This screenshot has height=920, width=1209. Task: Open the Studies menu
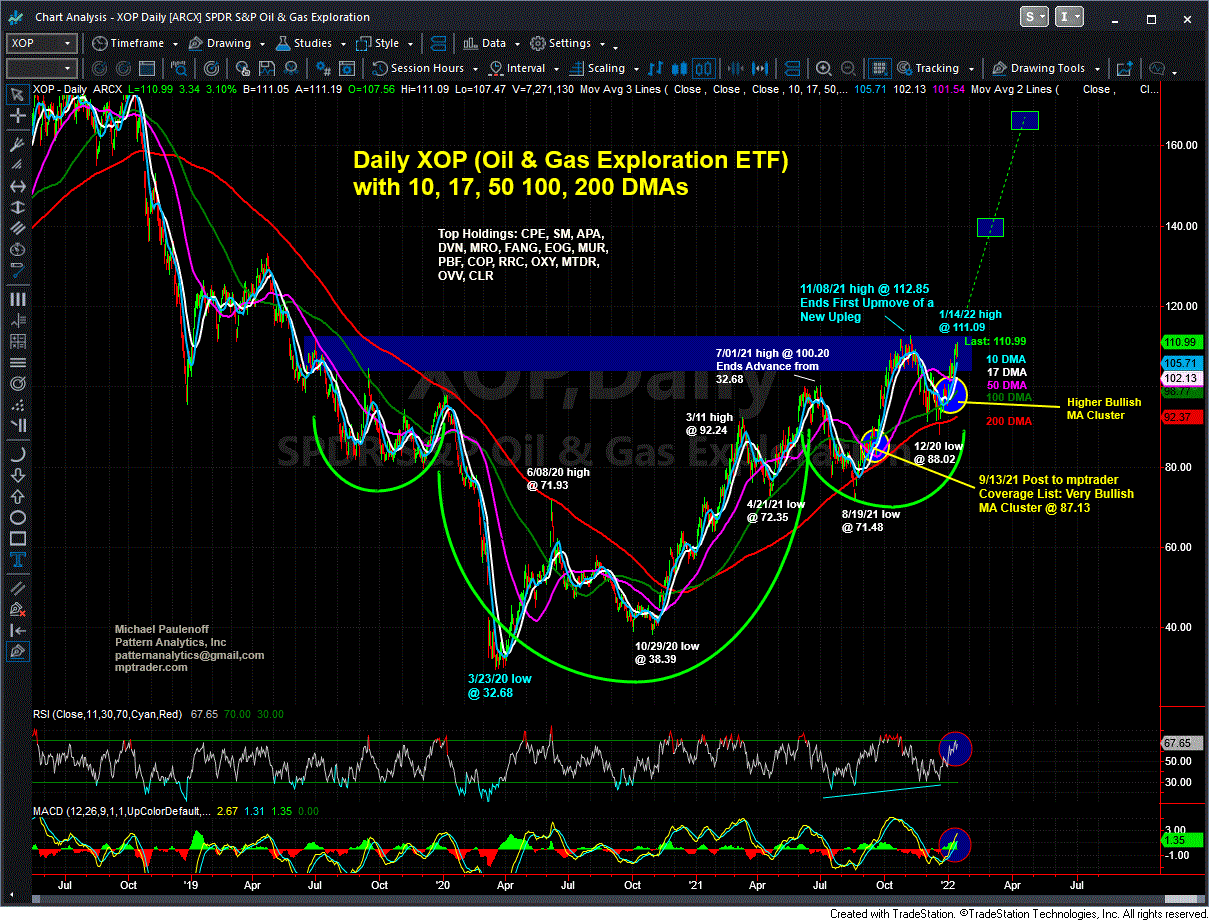314,43
